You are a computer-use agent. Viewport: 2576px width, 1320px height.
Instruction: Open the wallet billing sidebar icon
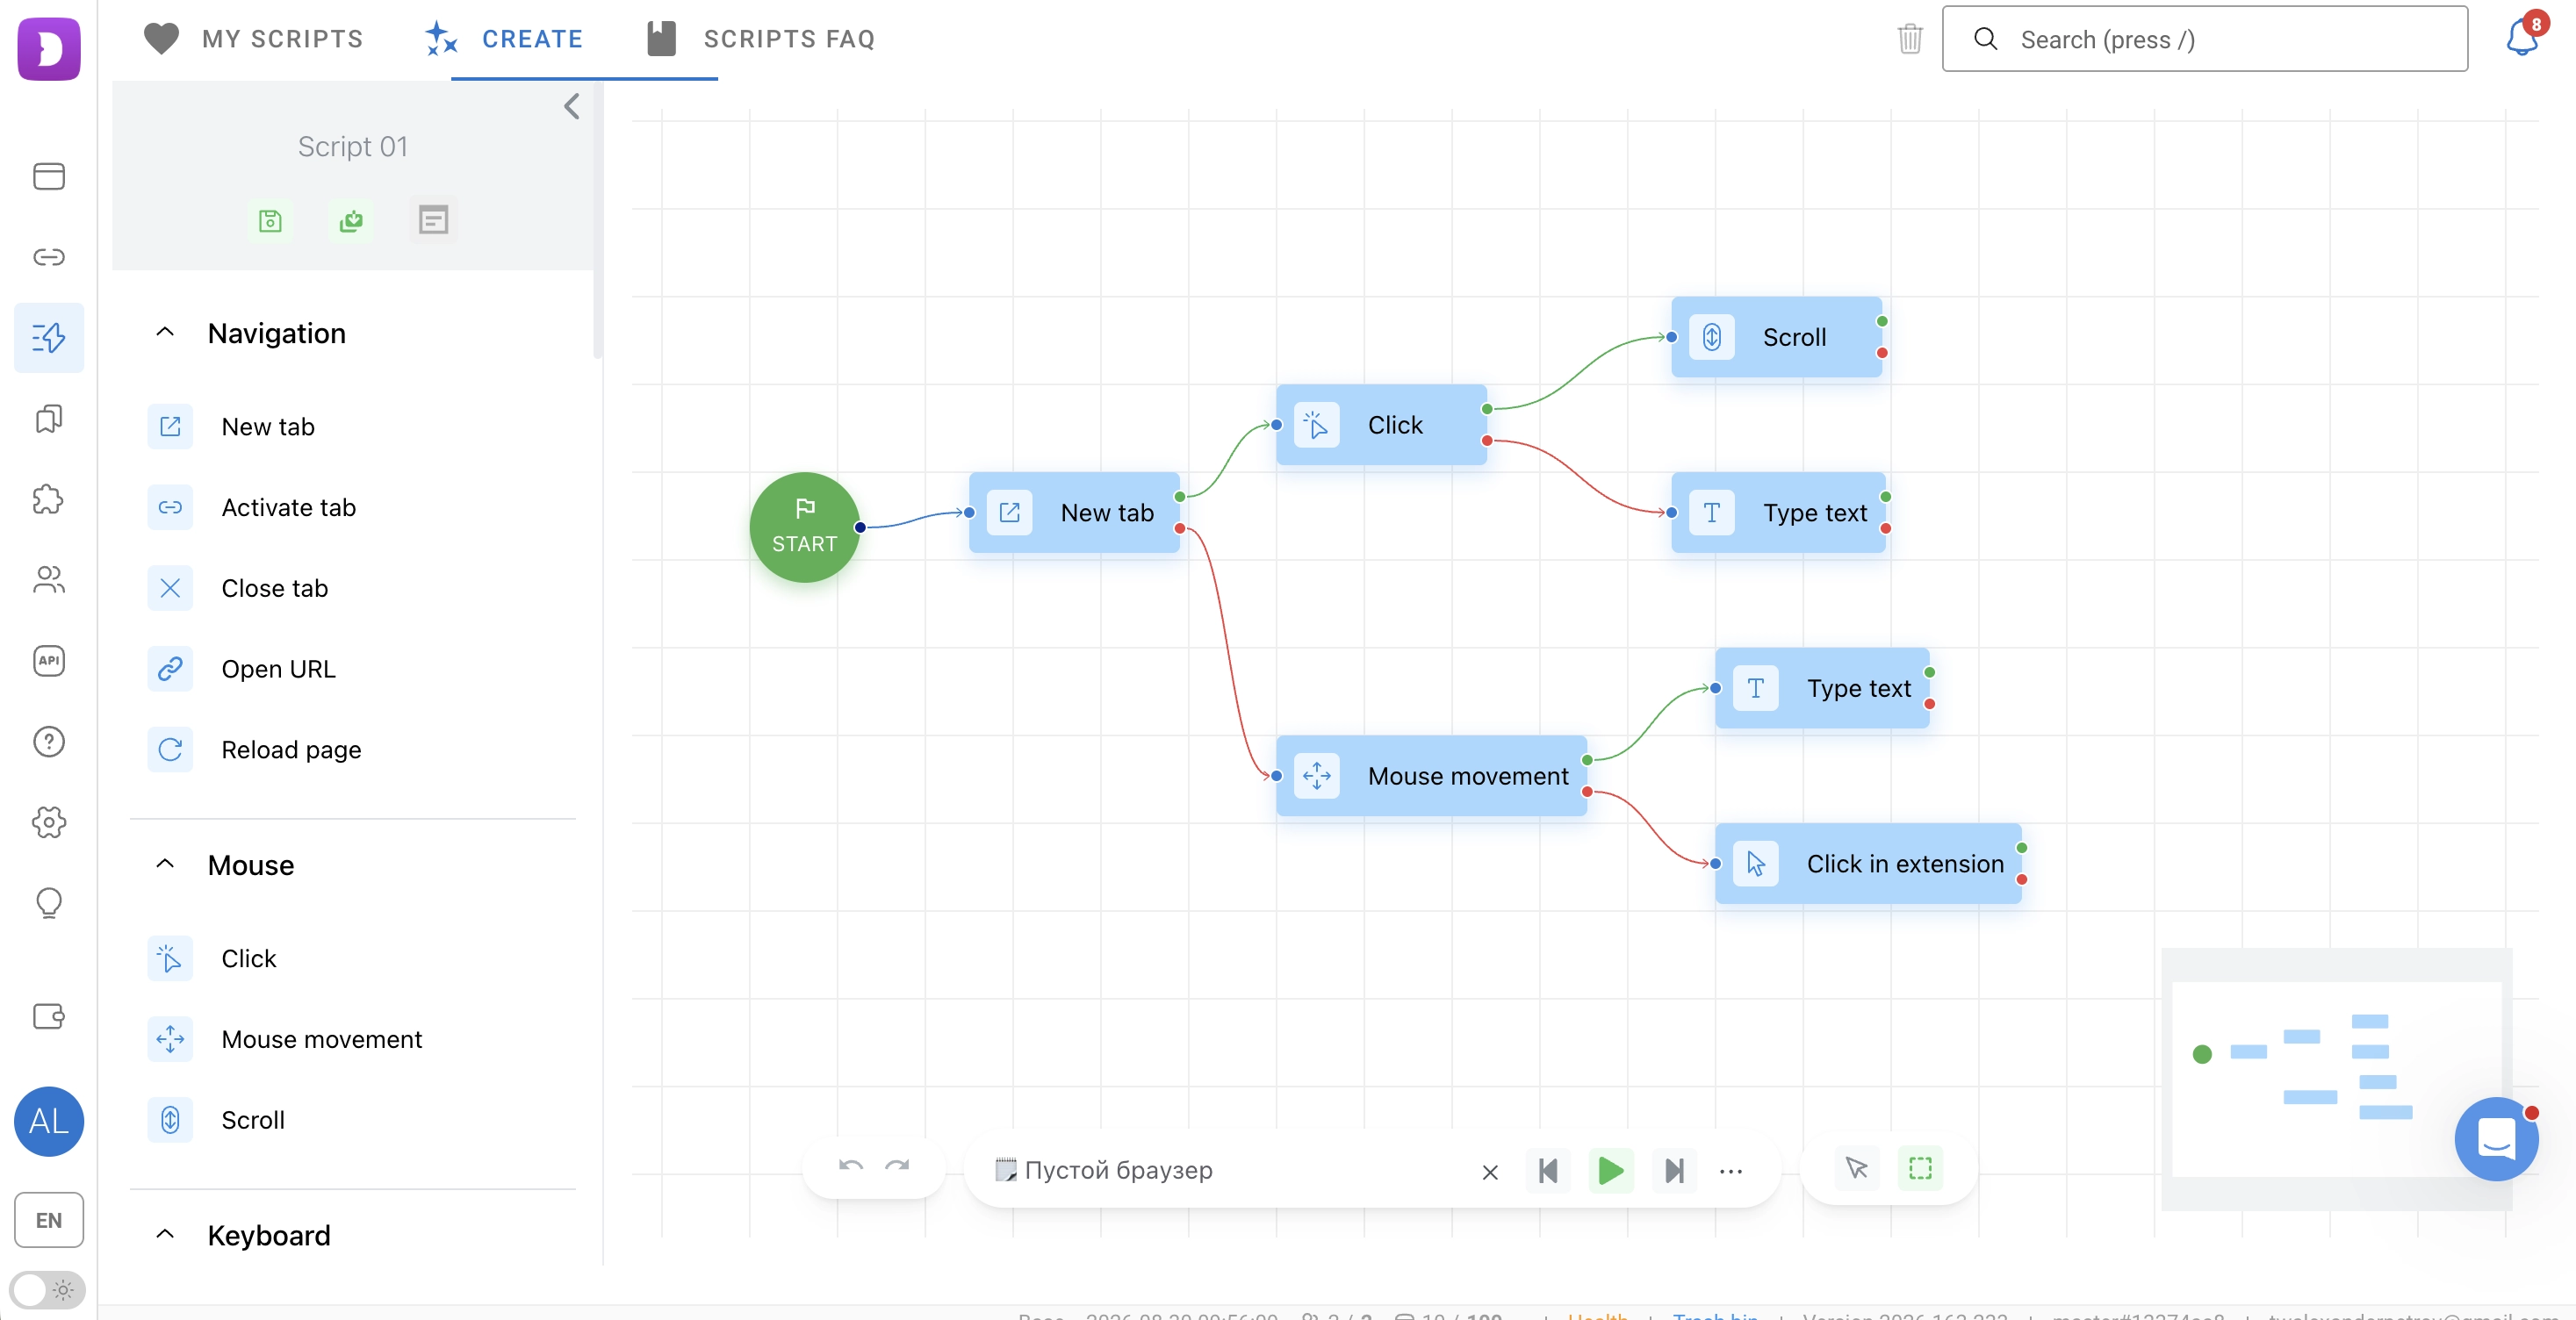click(49, 1016)
